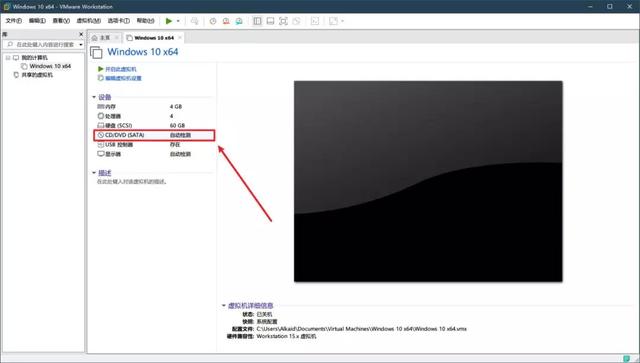The image size is (640, 363).
Task: Click the status bar message icon
Action: (x=627, y=359)
